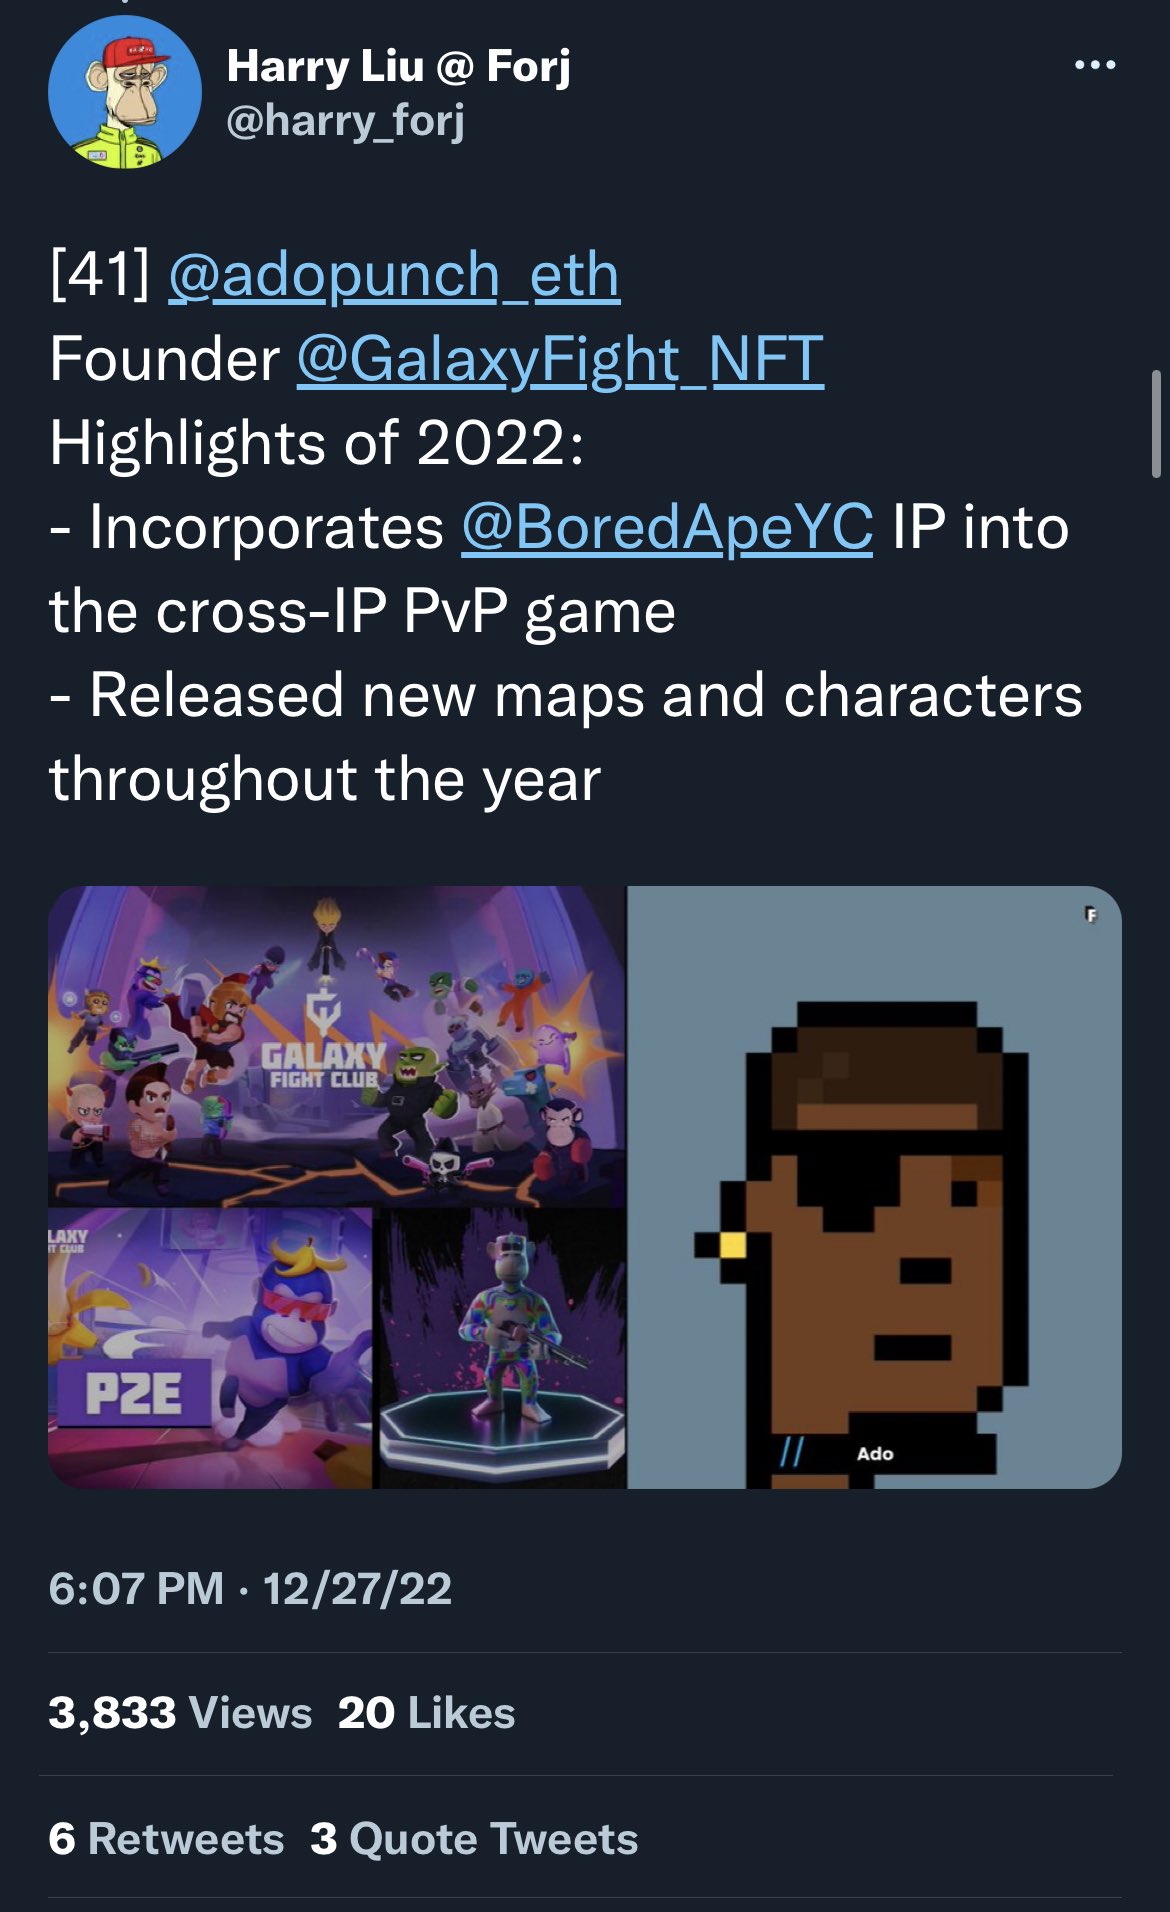Open the three-dot more options menu
This screenshot has width=1170, height=1912.
tap(1095, 65)
